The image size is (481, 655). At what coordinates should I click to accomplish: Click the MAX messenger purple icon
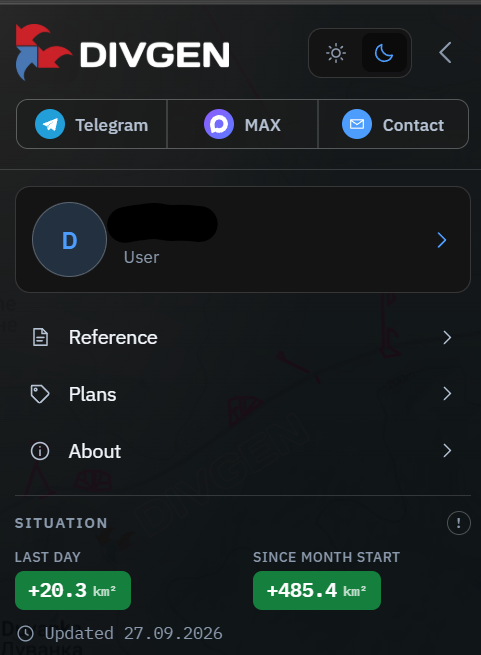219,124
